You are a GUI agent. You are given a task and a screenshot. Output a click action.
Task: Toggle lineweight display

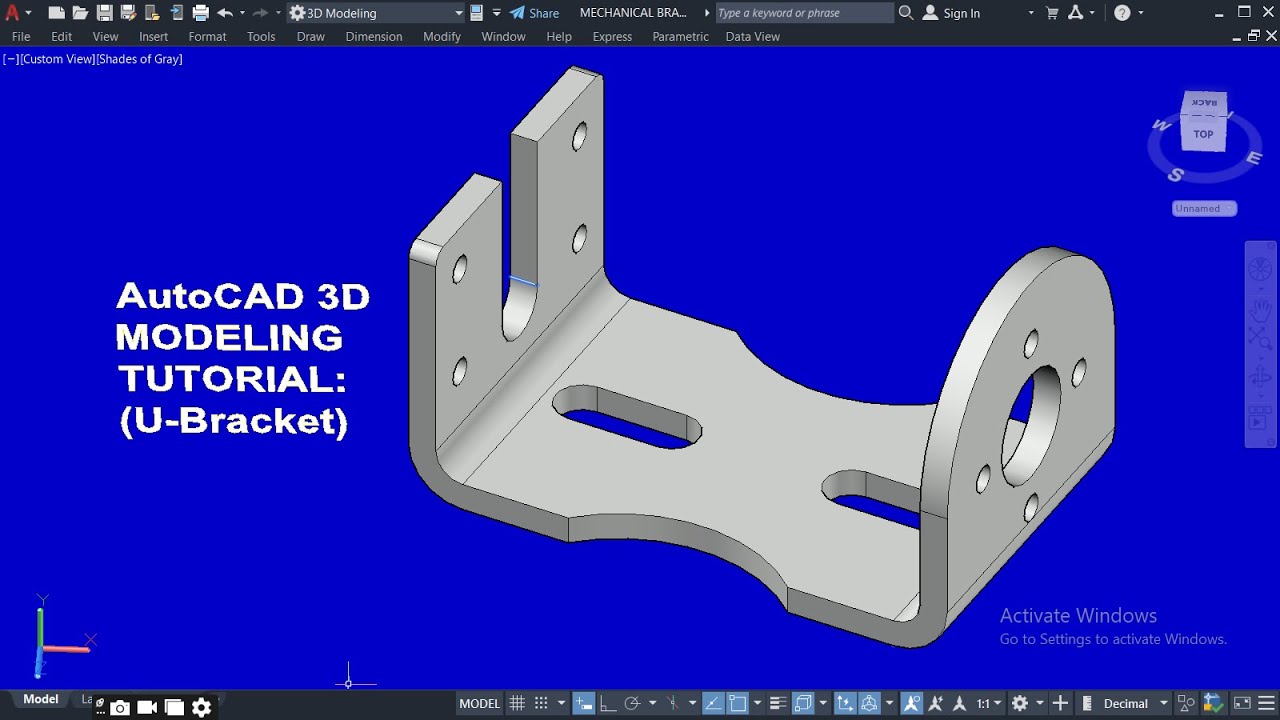click(x=779, y=703)
